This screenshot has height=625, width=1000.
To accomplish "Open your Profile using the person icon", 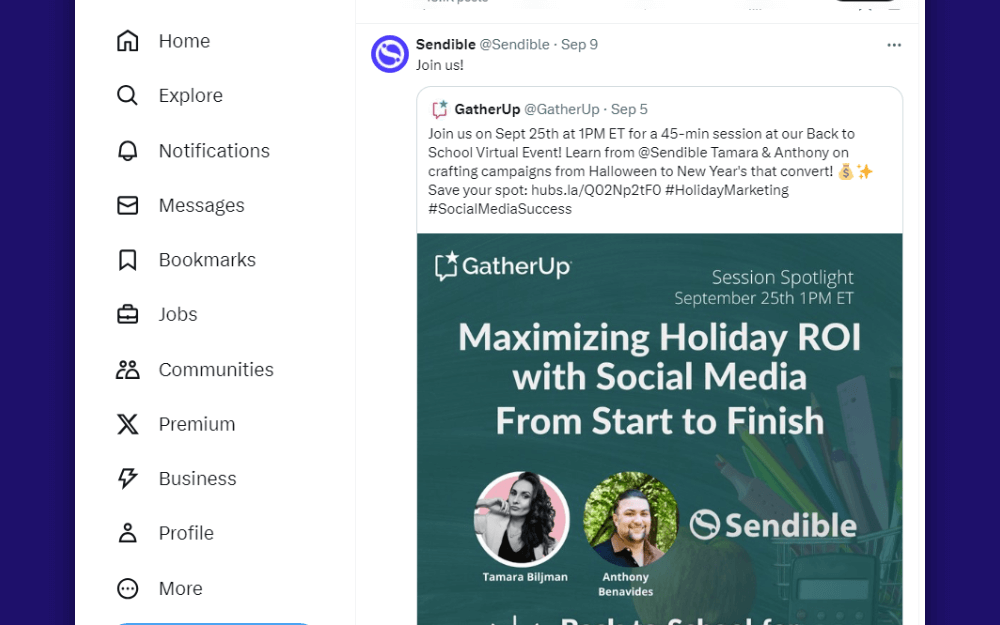I will [x=127, y=533].
